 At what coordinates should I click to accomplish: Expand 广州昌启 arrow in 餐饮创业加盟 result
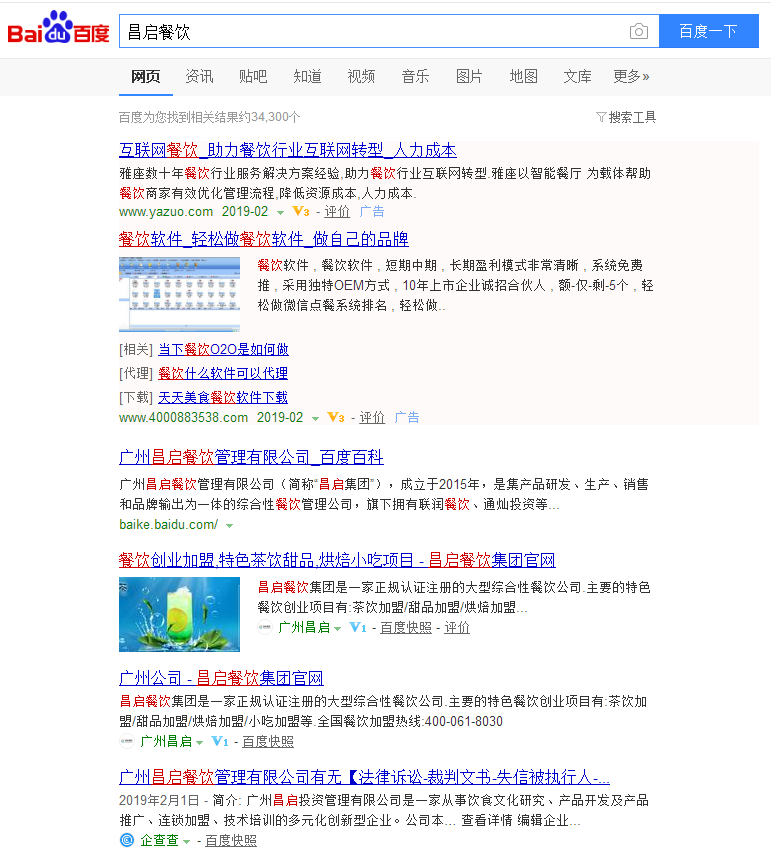pos(337,629)
